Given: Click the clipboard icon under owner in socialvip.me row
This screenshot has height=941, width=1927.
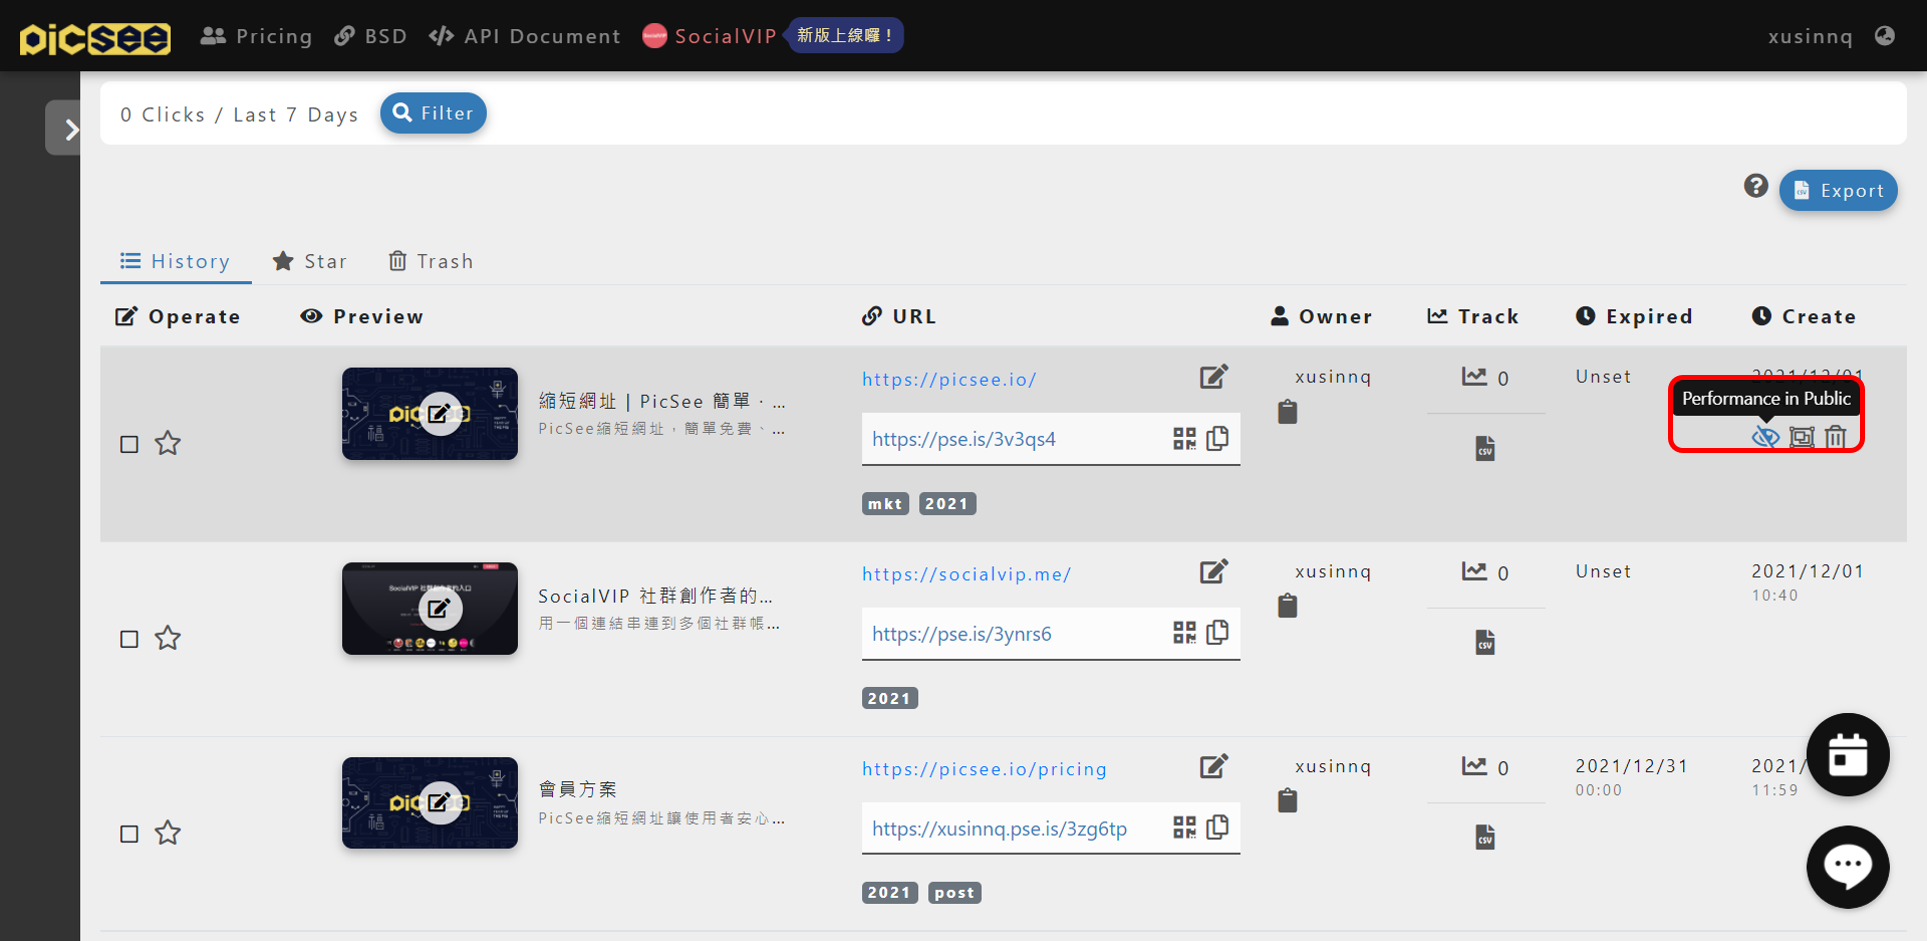Looking at the screenshot, I should (x=1288, y=605).
